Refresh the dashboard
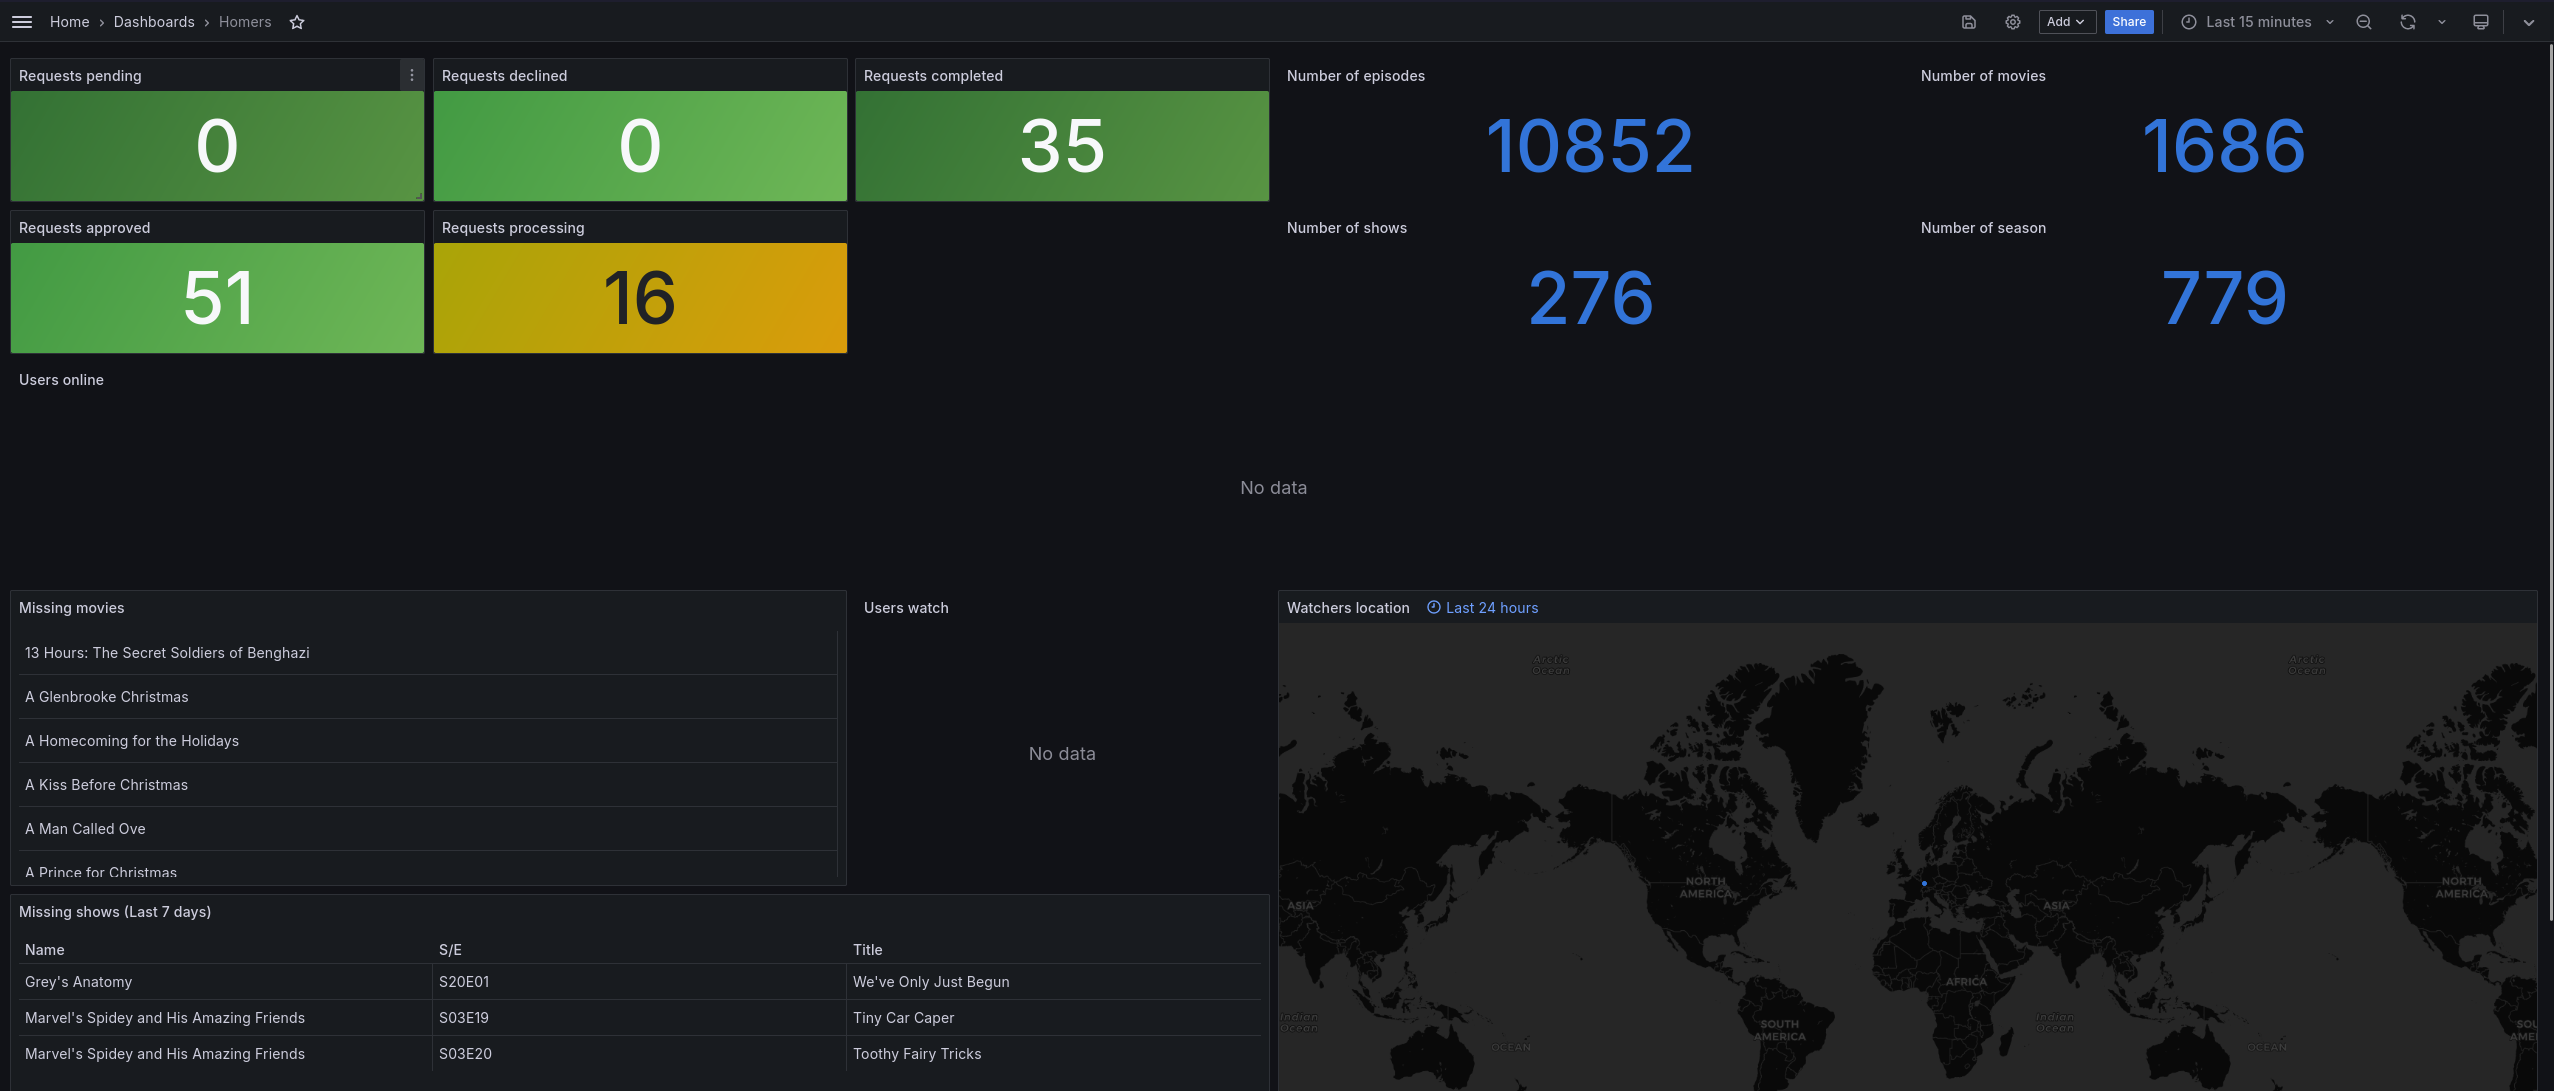This screenshot has width=2554, height=1091. (x=2408, y=22)
